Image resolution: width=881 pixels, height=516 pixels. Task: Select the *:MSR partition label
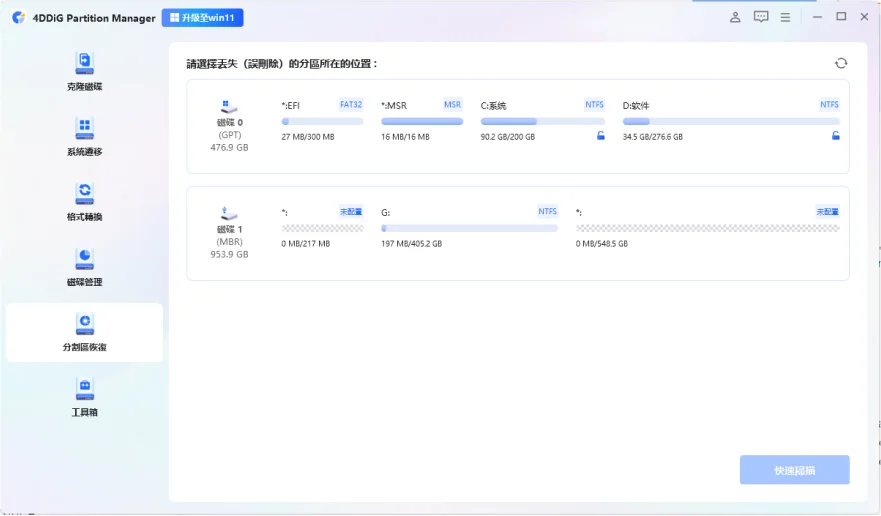tap(394, 106)
